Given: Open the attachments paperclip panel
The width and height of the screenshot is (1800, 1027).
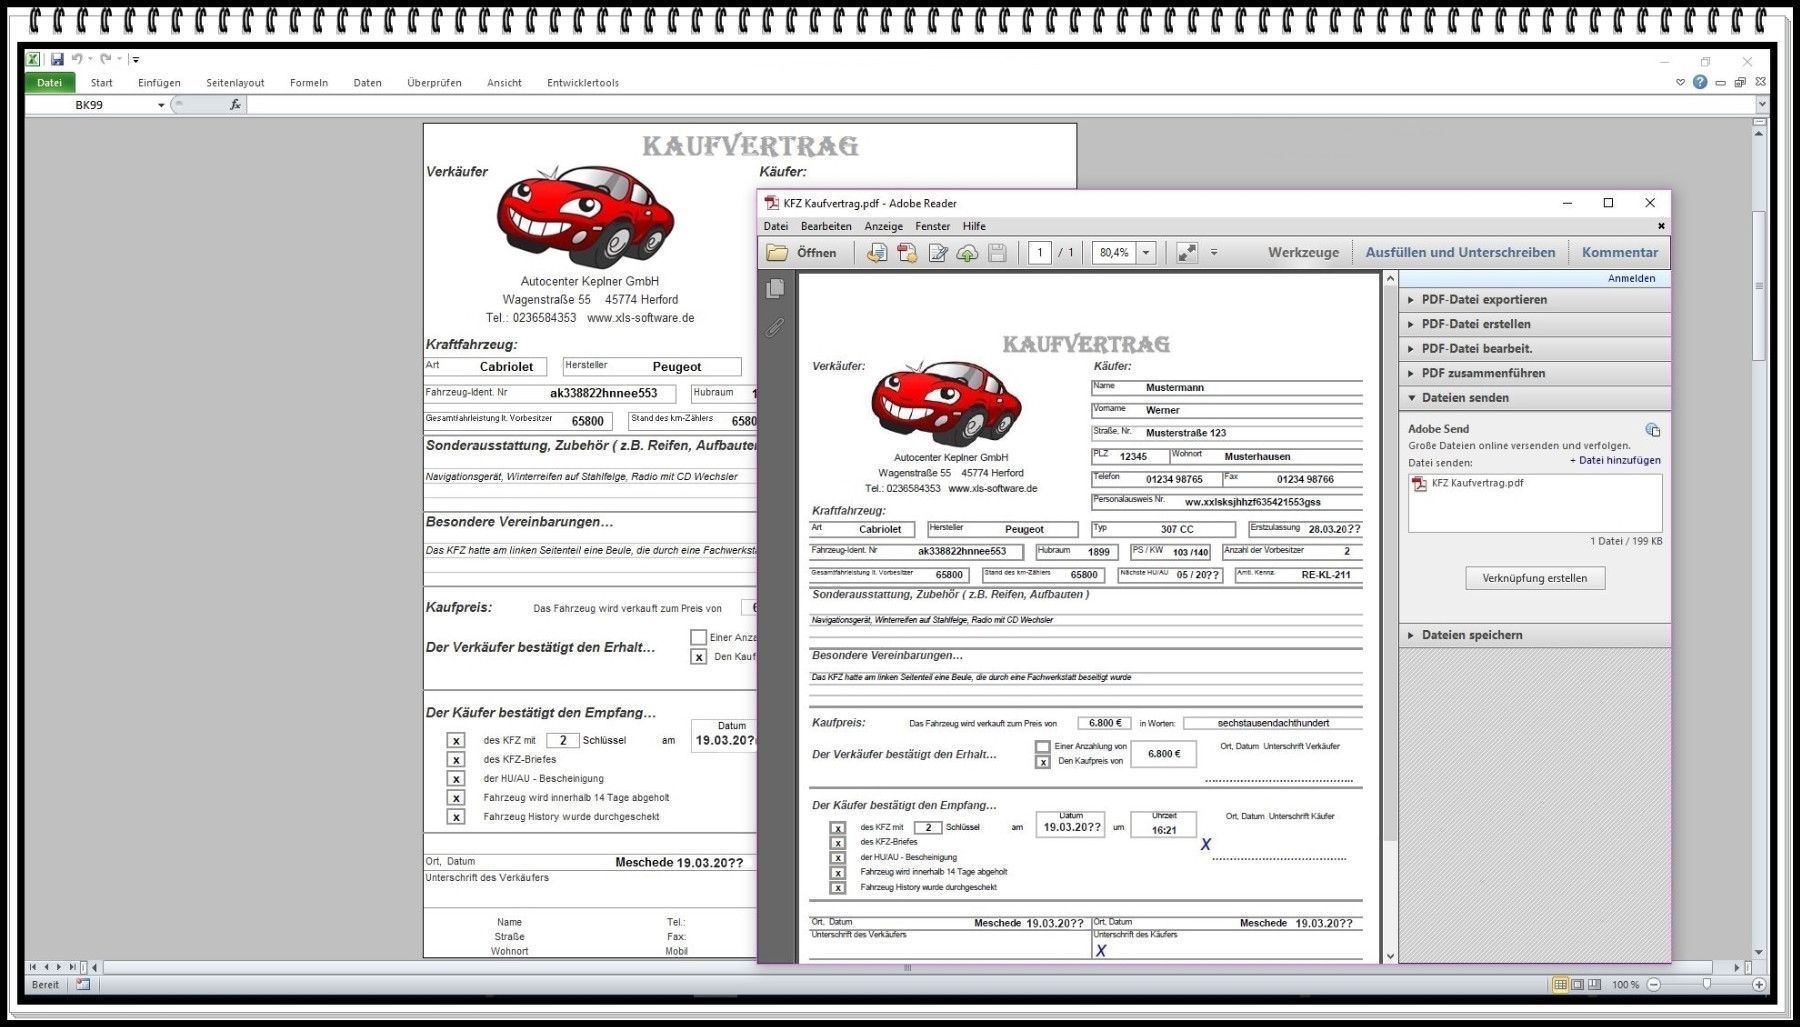Looking at the screenshot, I should 775,327.
